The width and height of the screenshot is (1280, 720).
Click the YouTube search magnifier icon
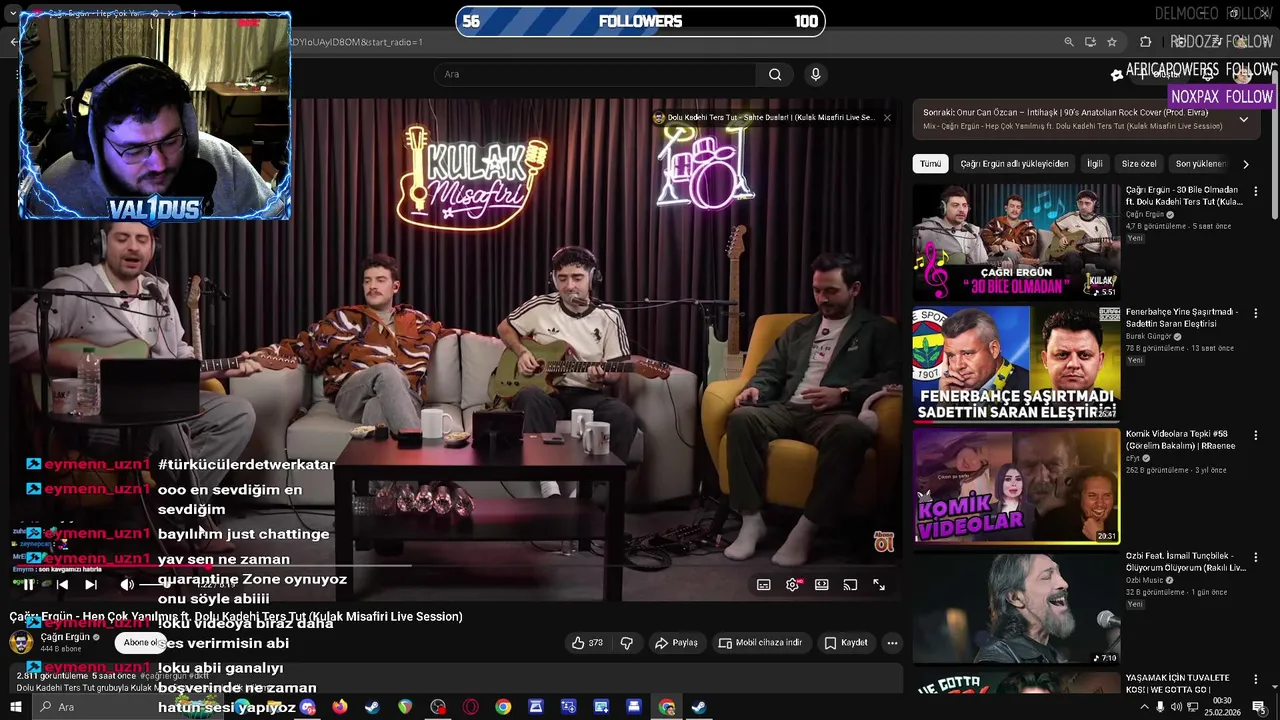point(775,74)
